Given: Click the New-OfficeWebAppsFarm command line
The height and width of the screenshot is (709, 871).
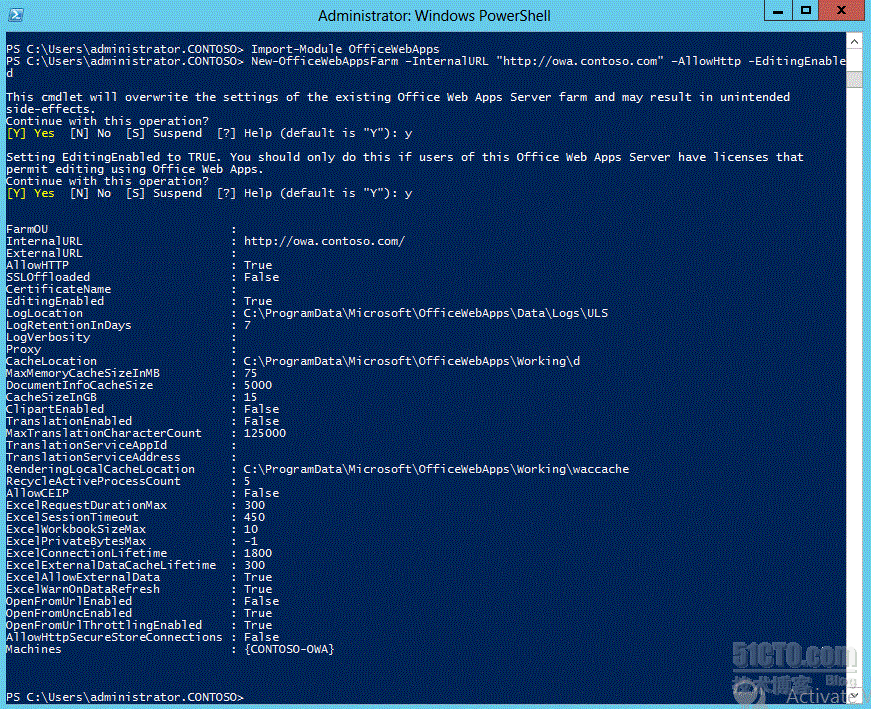Looking at the screenshot, I should [426, 67].
